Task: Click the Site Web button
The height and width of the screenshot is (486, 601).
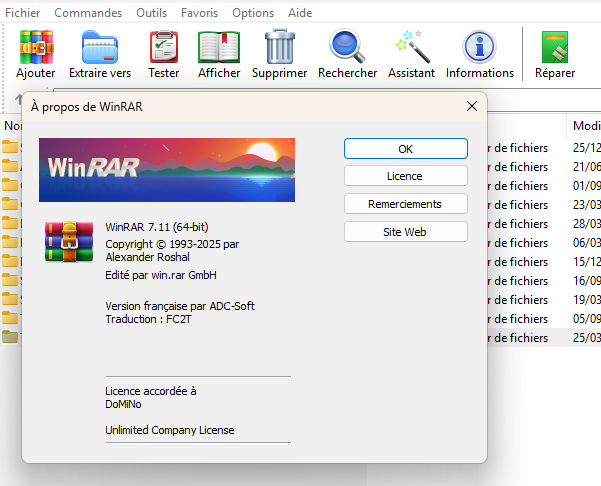Action: 406,232
